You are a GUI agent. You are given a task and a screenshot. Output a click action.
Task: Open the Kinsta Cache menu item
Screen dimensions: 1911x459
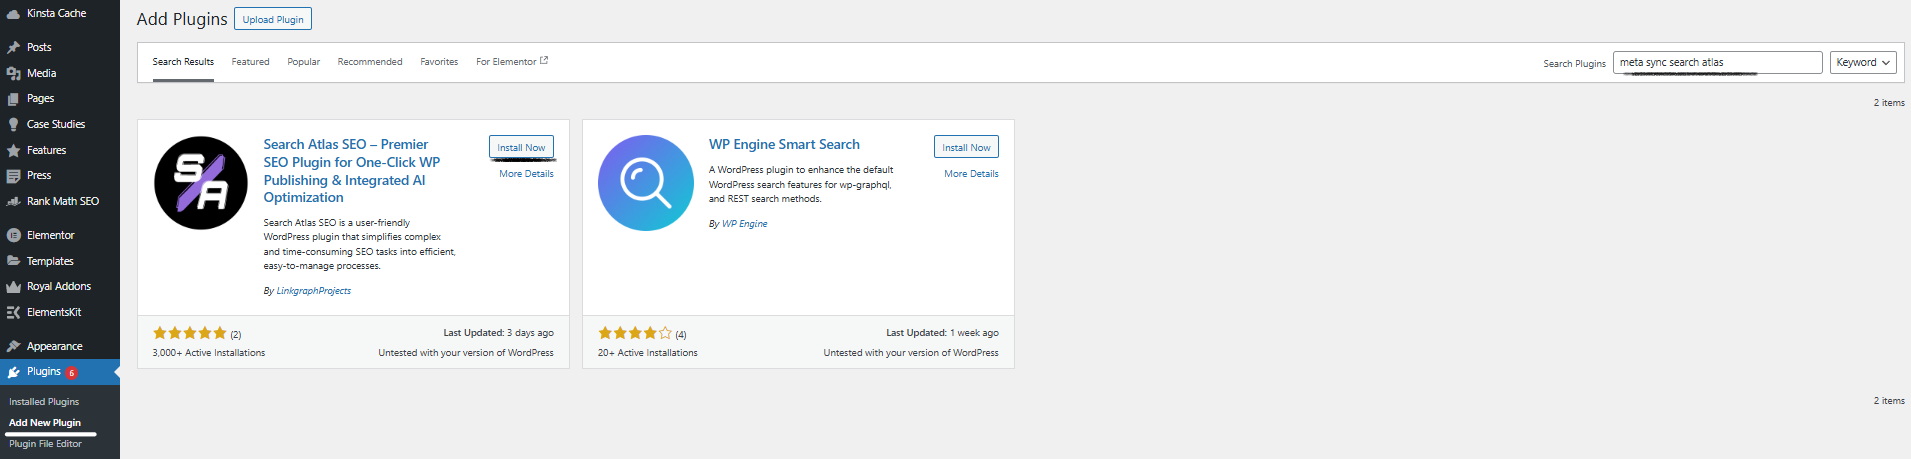(60, 14)
